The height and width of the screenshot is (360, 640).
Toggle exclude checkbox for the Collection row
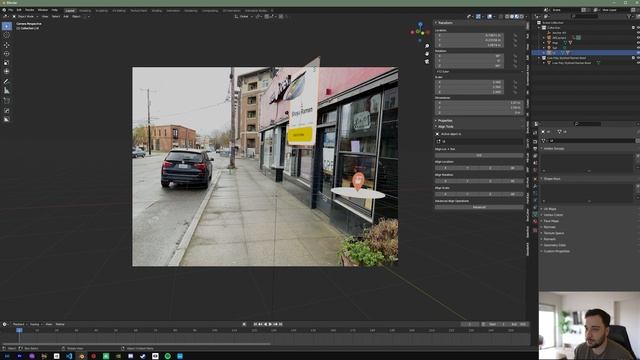click(x=633, y=28)
